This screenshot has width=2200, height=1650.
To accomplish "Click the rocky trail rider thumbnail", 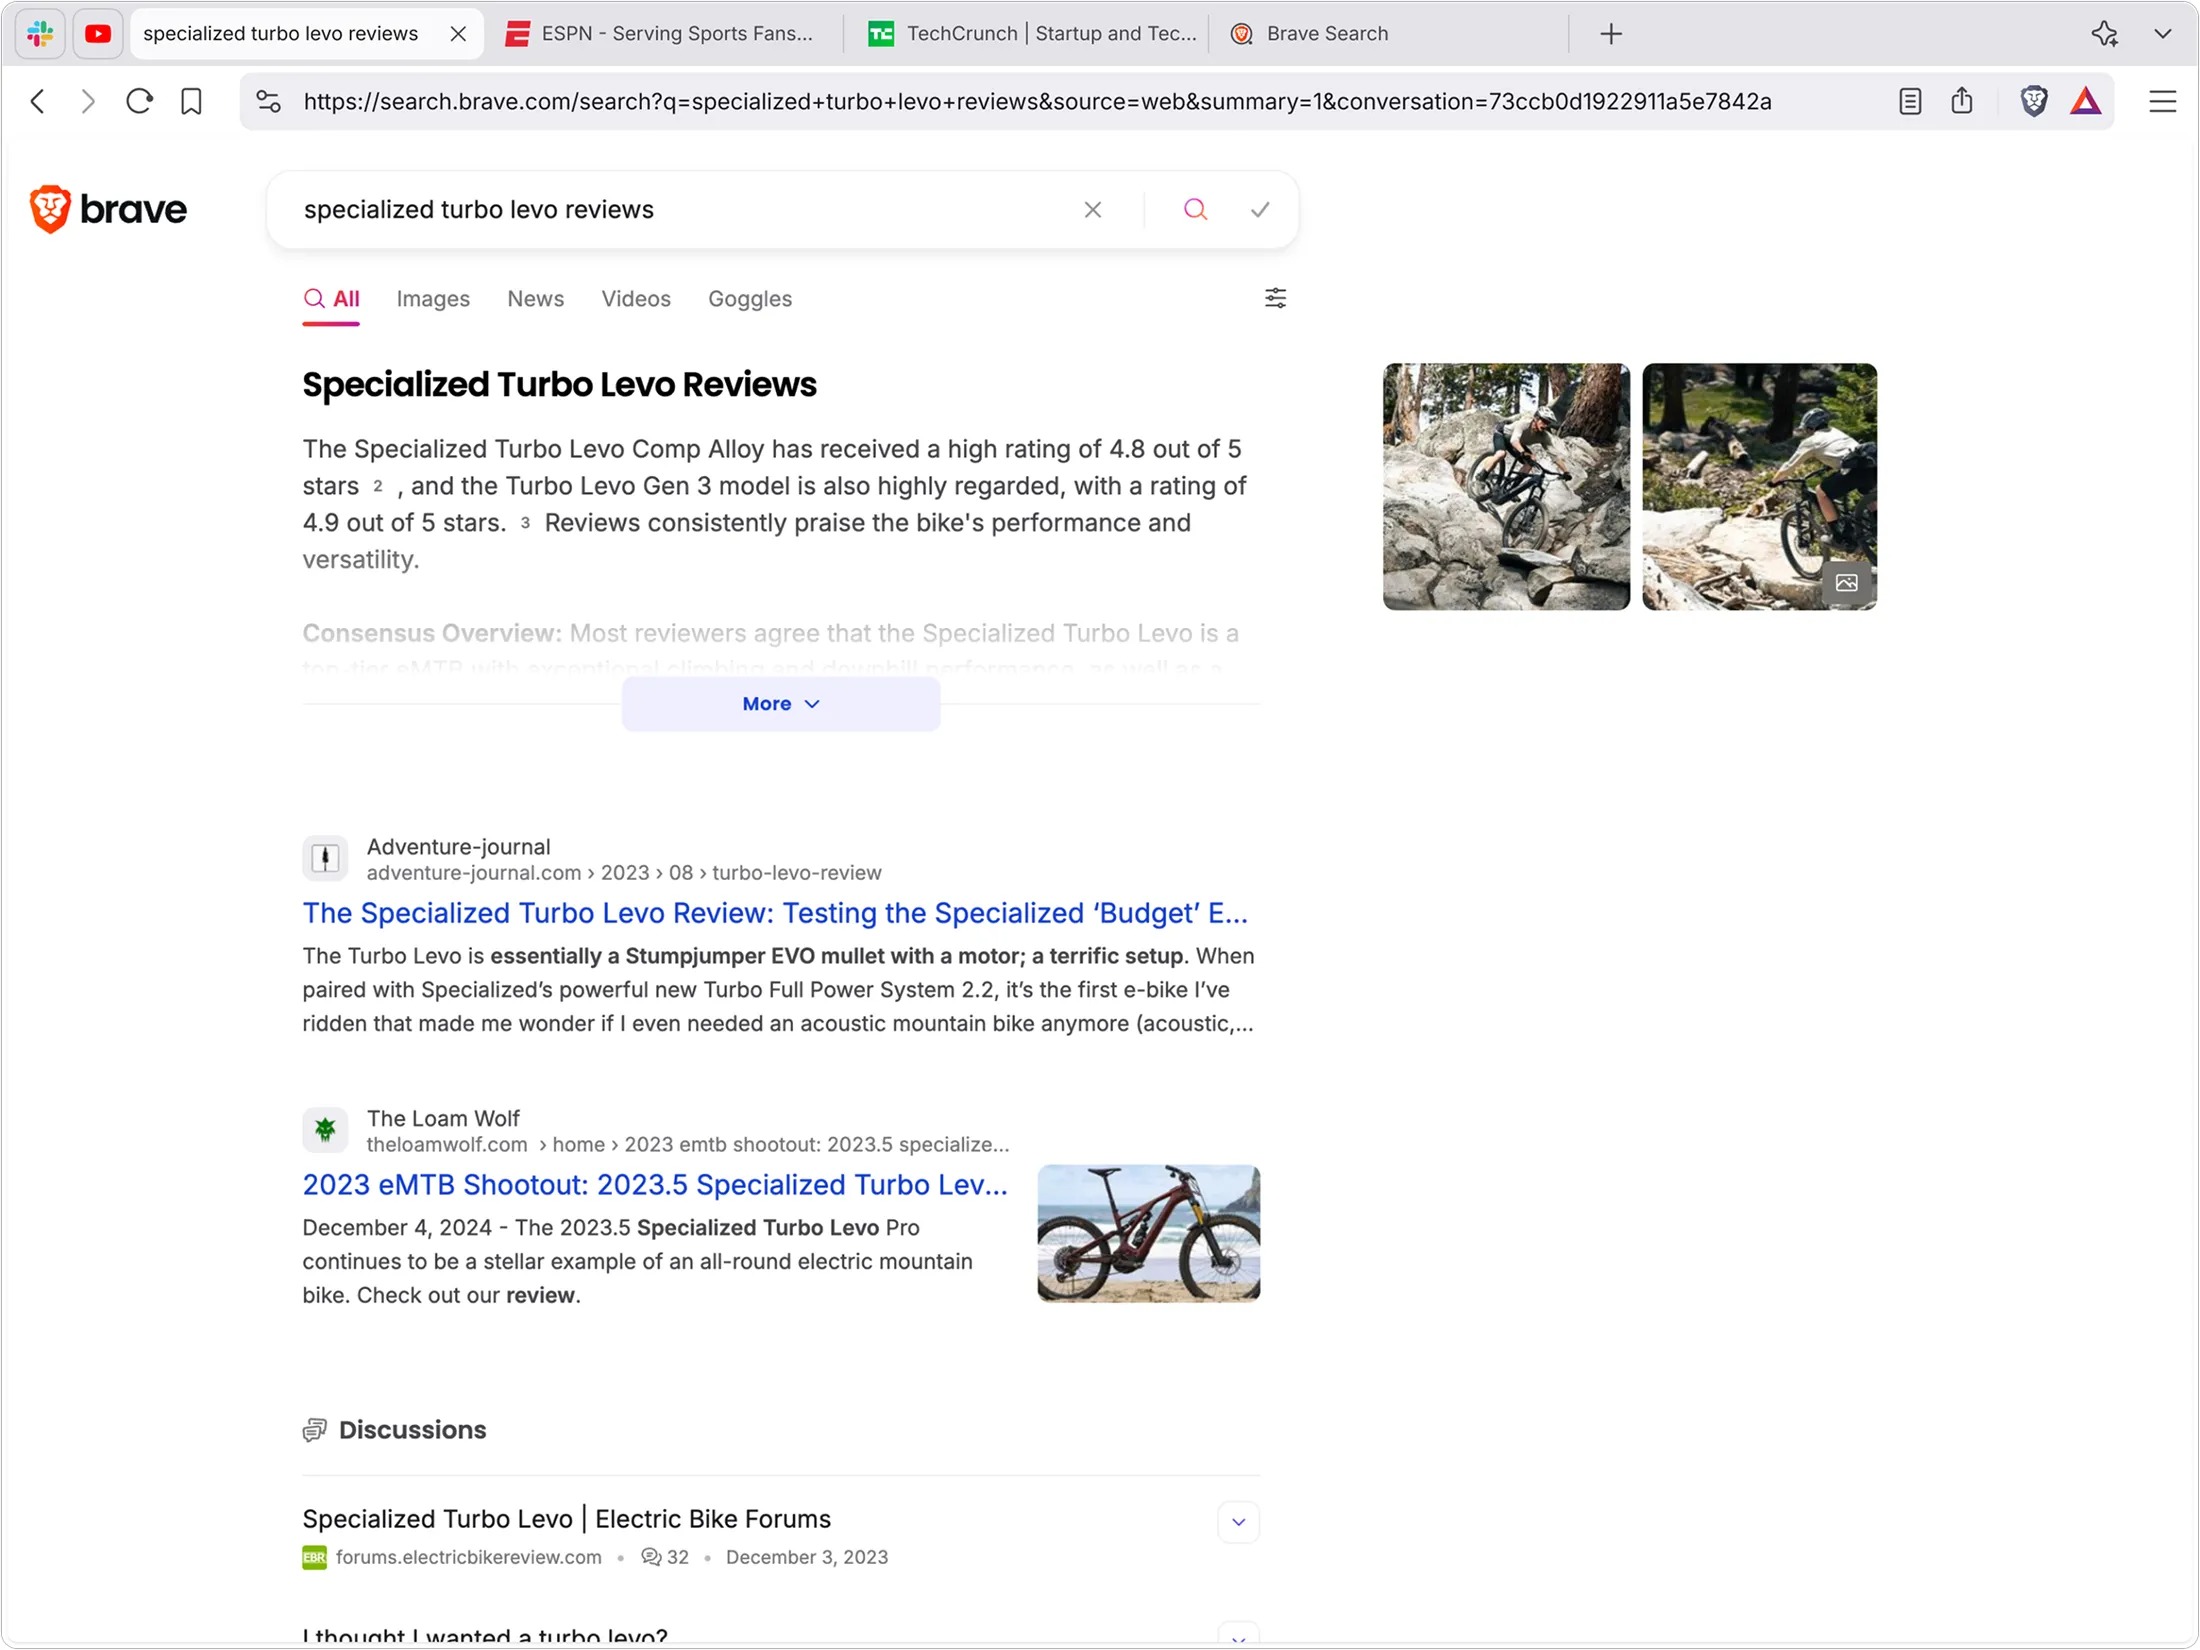I will [x=1505, y=486].
